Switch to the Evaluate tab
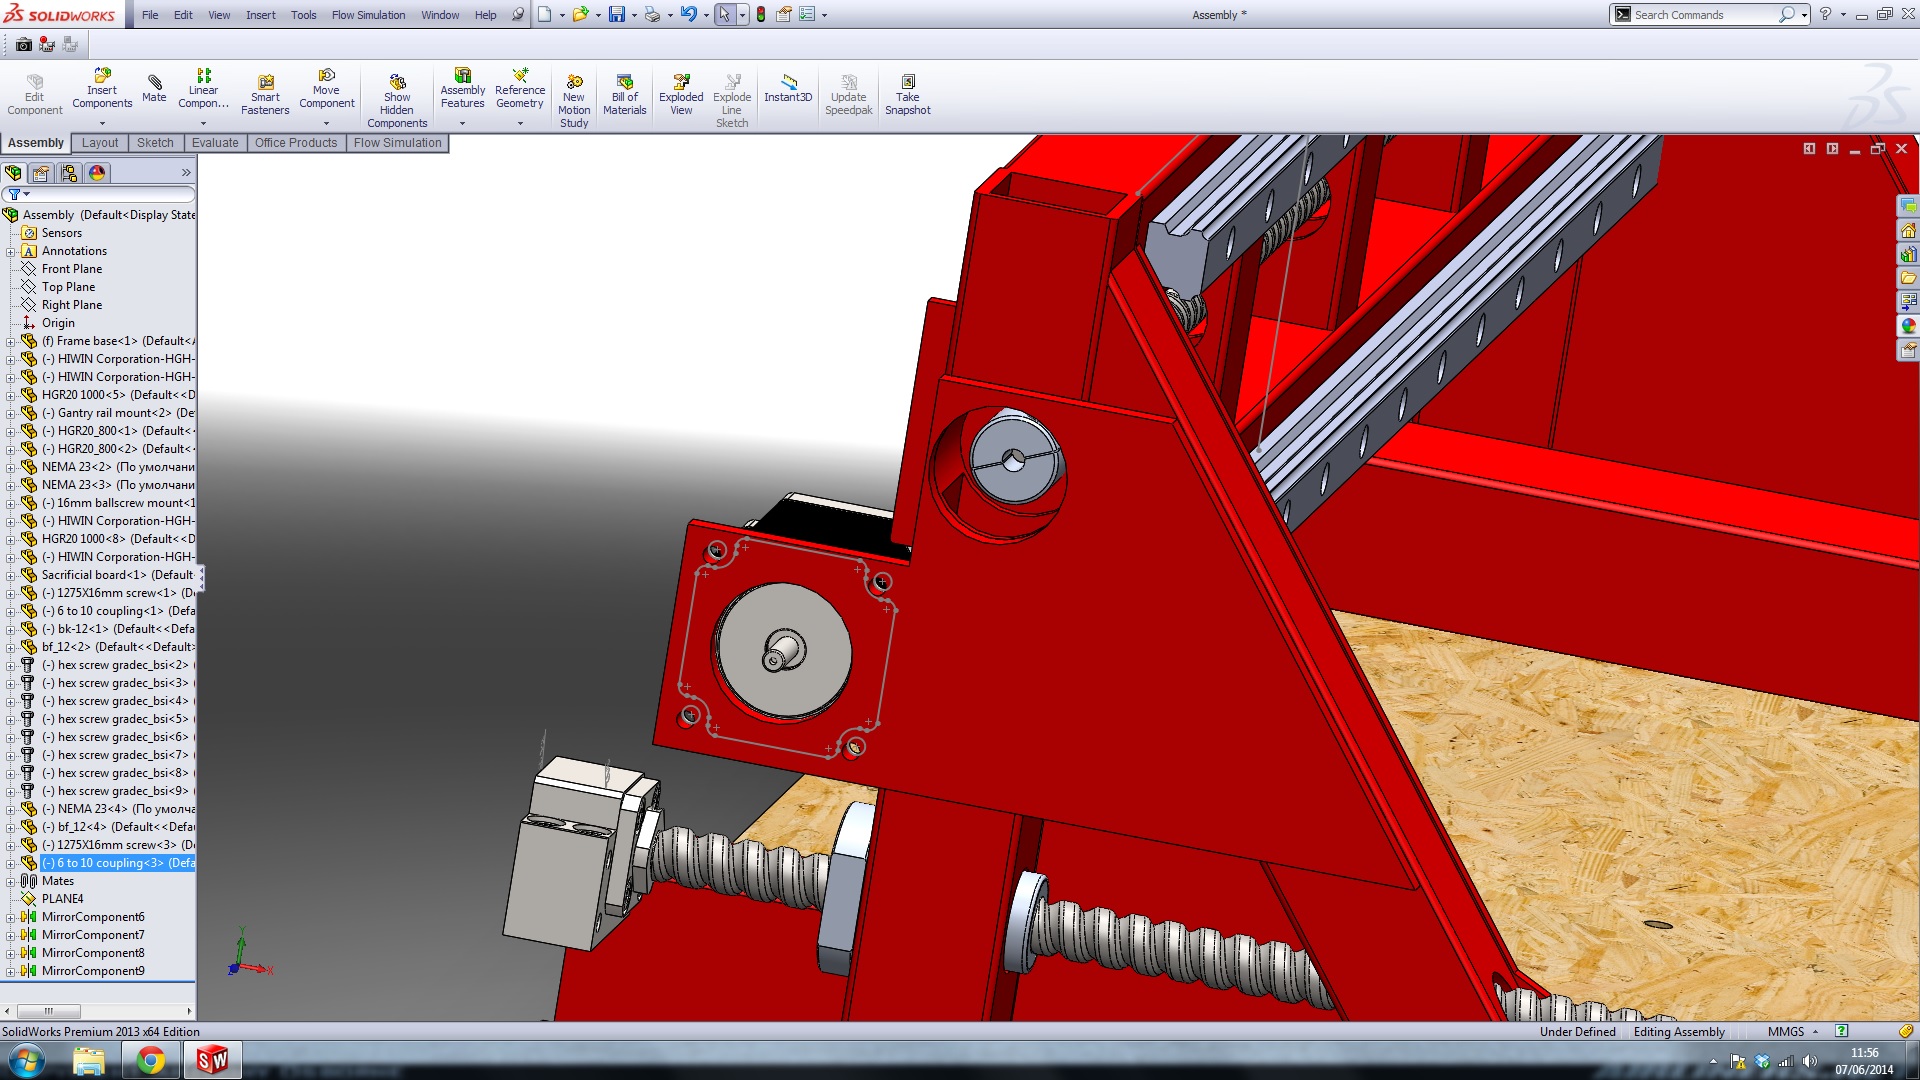This screenshot has height=1080, width=1920. click(215, 143)
